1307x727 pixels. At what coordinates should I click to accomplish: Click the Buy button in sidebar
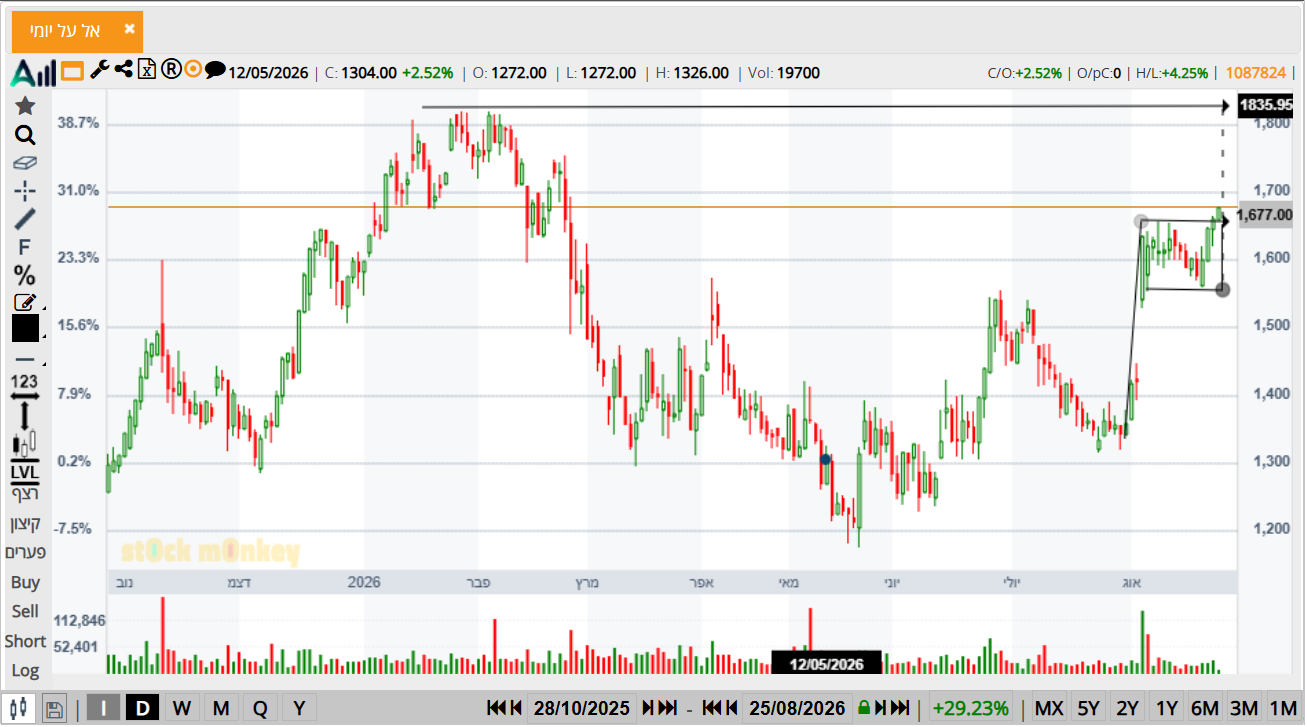point(25,582)
